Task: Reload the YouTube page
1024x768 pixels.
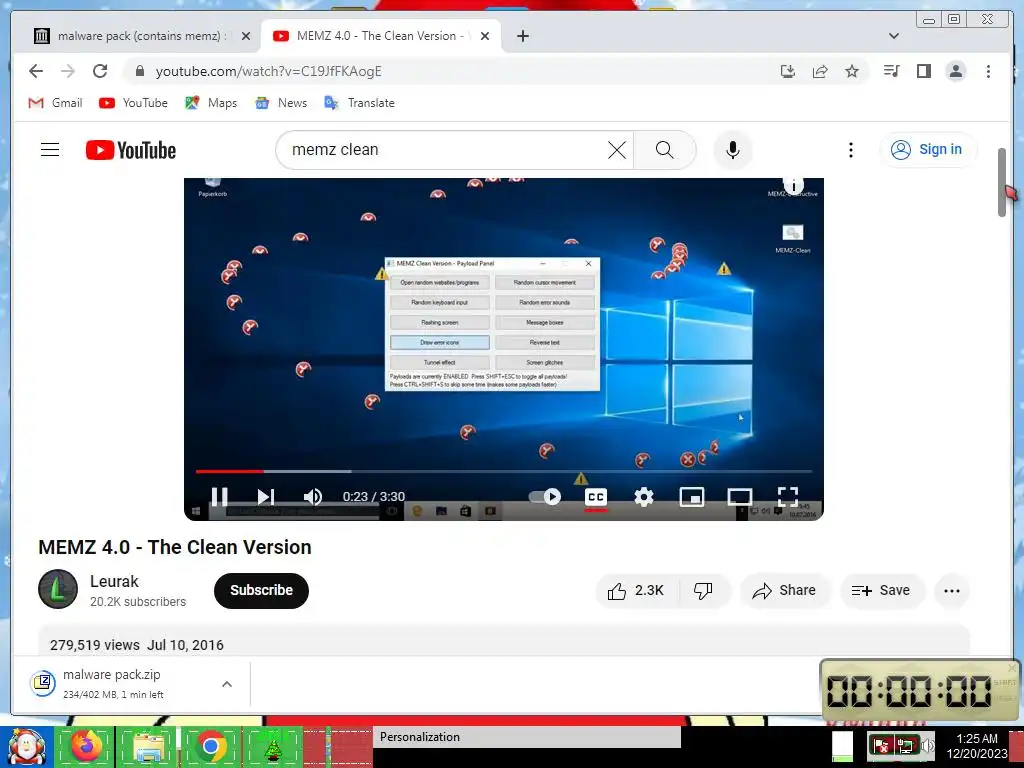Action: pyautogui.click(x=100, y=71)
